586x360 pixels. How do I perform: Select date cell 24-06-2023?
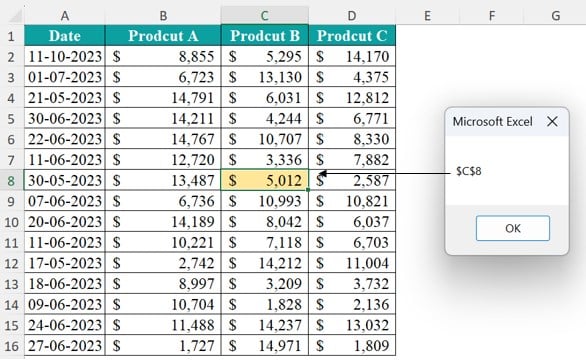tap(65, 325)
